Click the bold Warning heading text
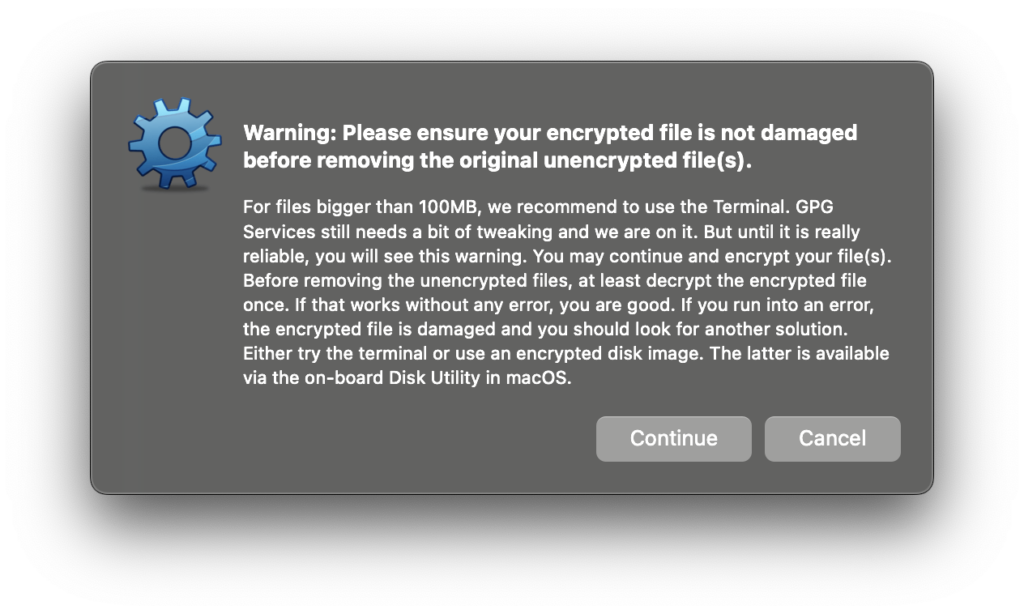The width and height of the screenshot is (1024, 614). [x=550, y=146]
